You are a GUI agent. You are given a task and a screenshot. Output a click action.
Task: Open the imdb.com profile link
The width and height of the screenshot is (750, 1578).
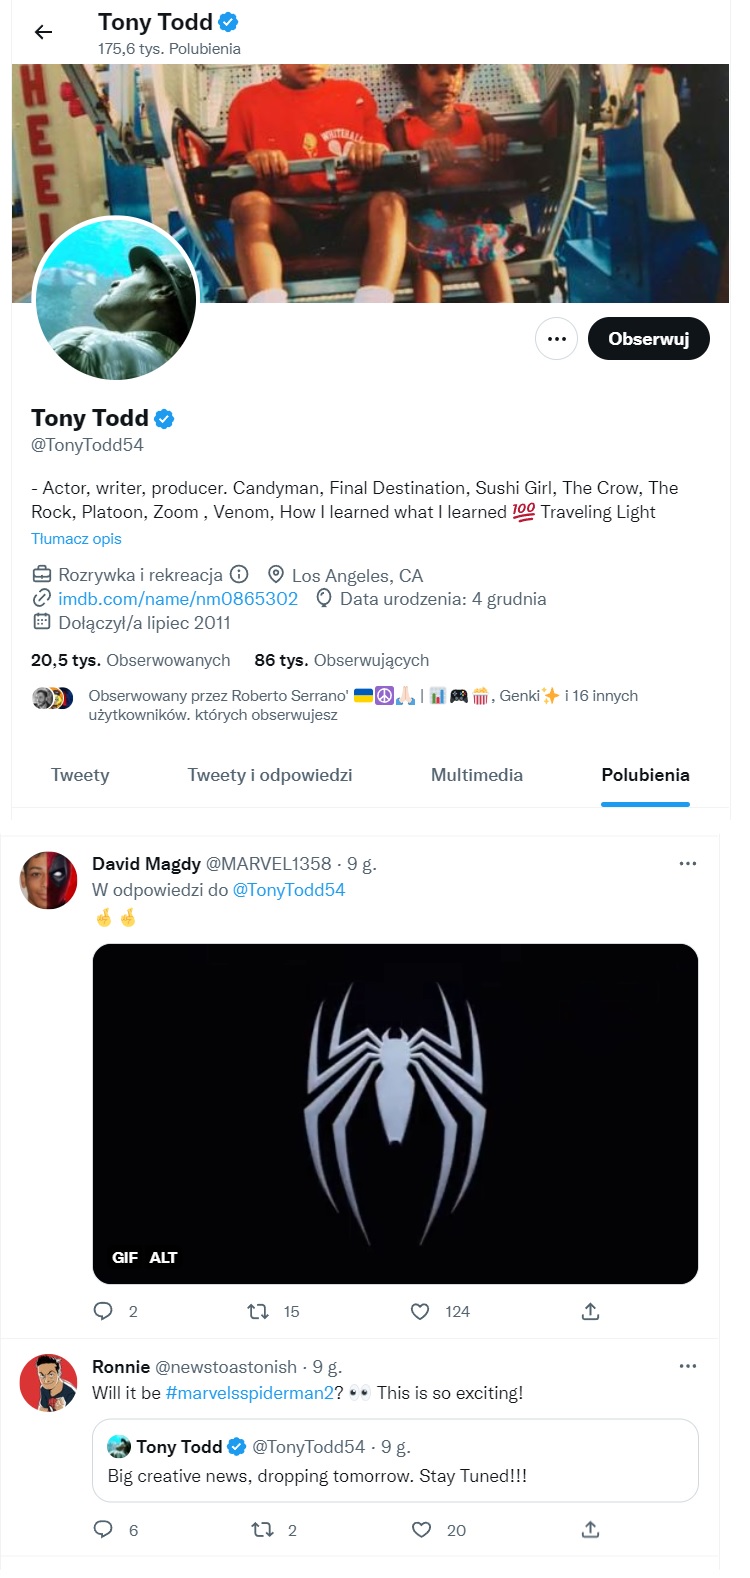coord(178,599)
